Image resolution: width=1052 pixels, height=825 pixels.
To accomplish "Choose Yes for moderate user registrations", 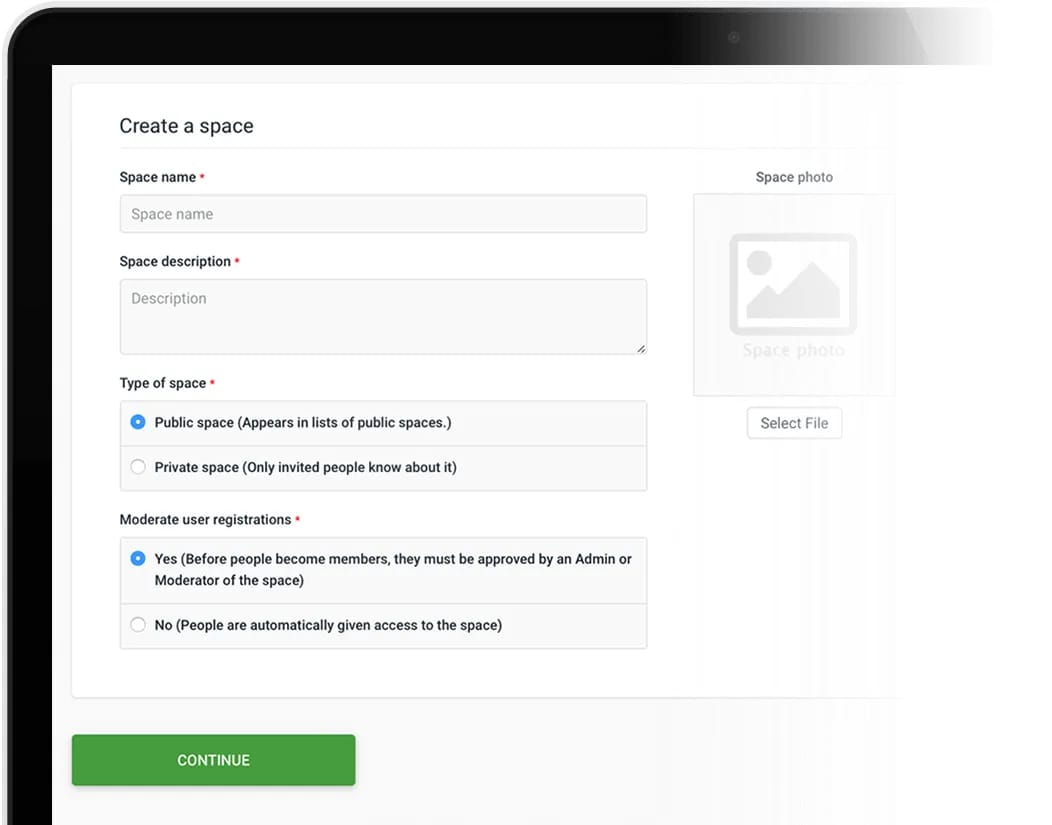I will click(138, 559).
